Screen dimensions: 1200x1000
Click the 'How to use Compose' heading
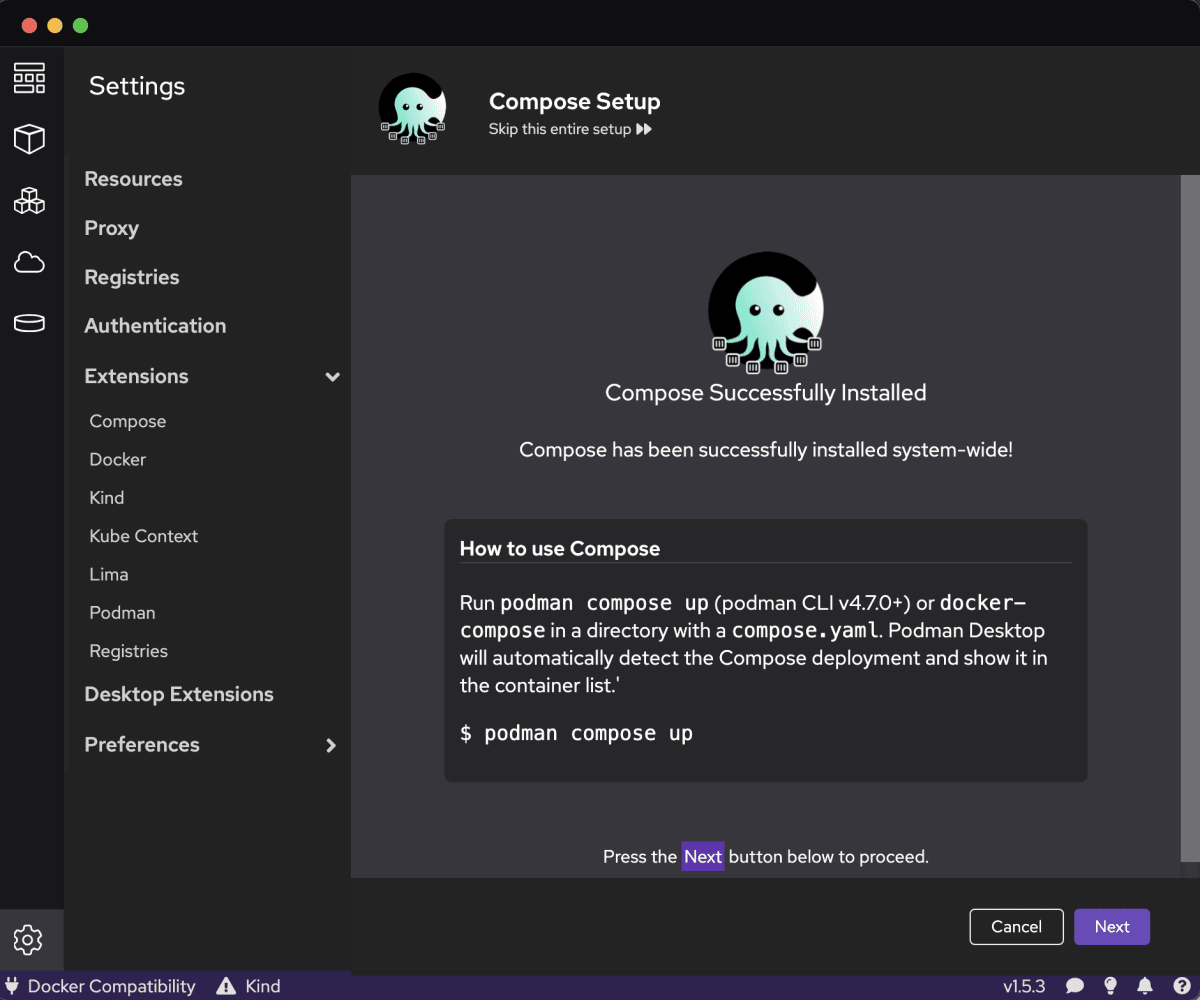(560, 548)
